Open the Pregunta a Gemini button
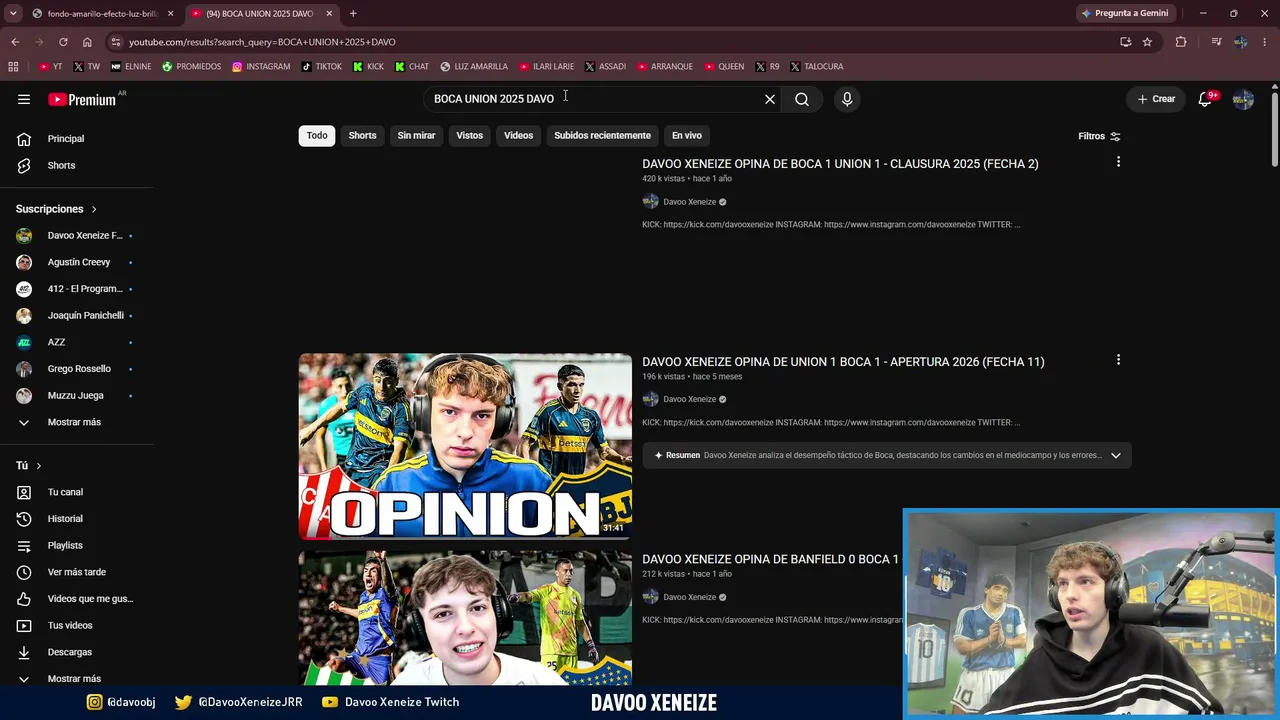 tap(1125, 13)
